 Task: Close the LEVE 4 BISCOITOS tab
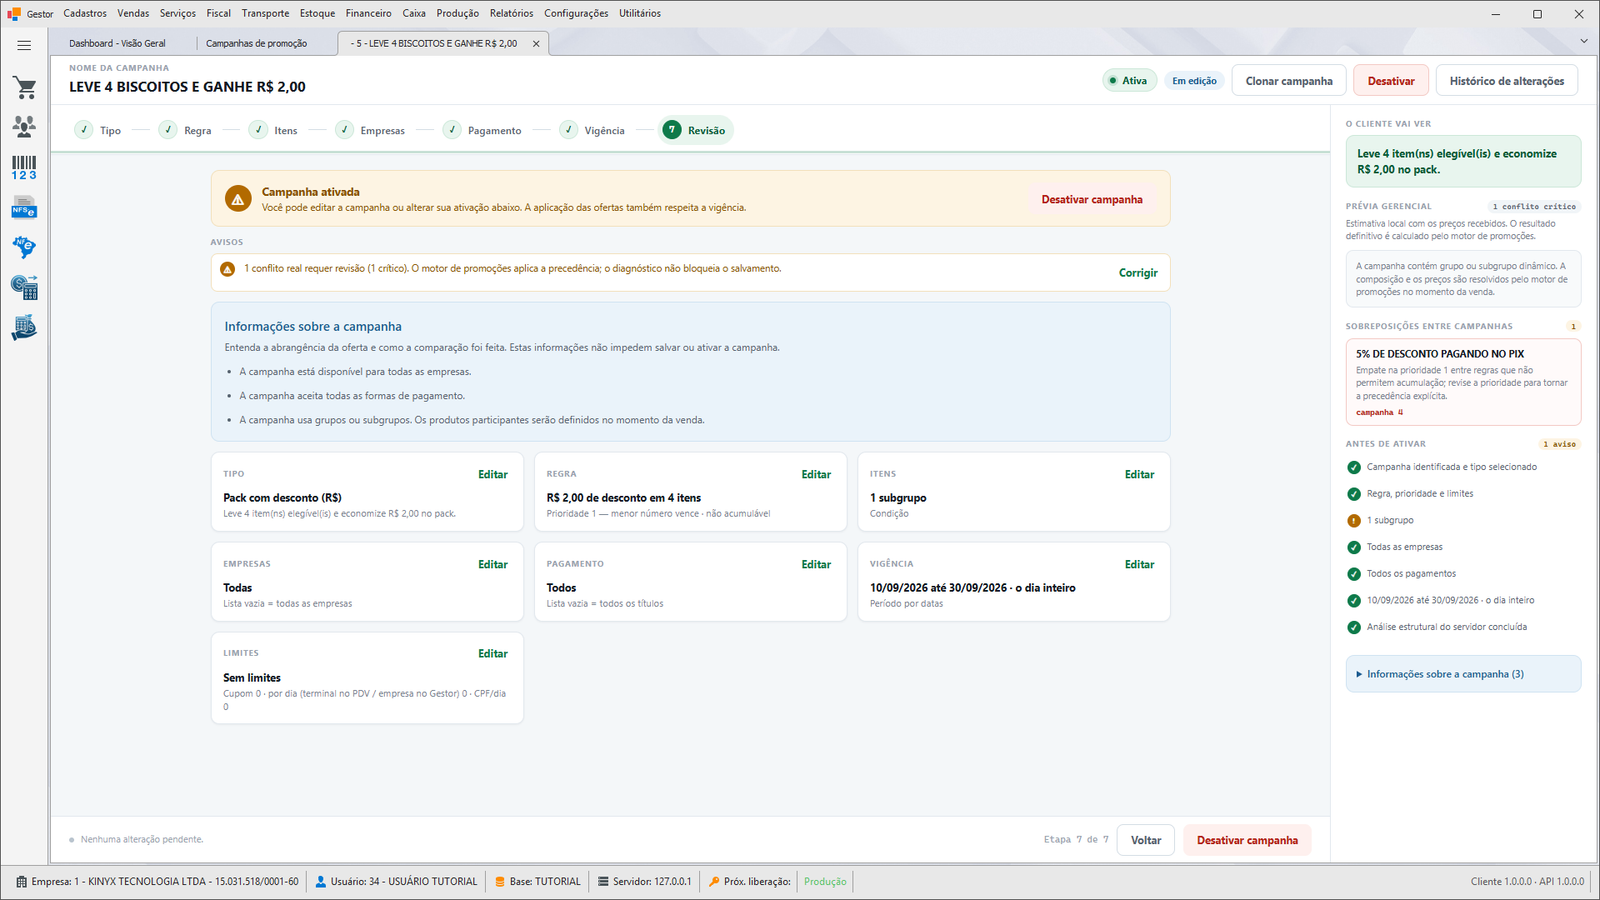coord(536,44)
